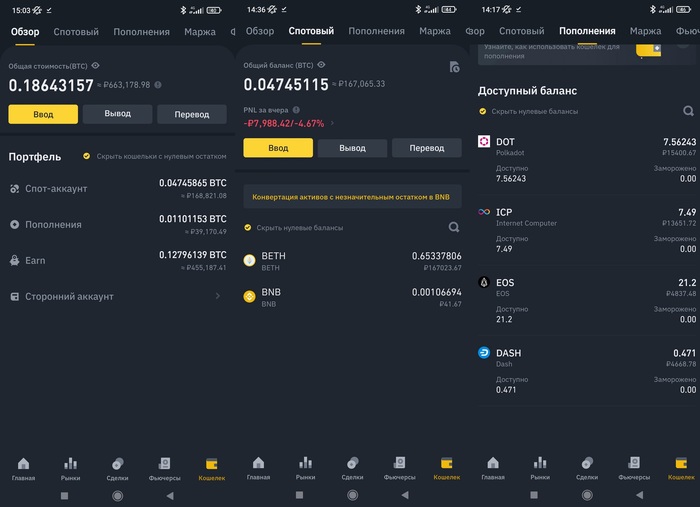
Task: Toggle balance visibility eye in Обзор screen
Action: pos(95,66)
